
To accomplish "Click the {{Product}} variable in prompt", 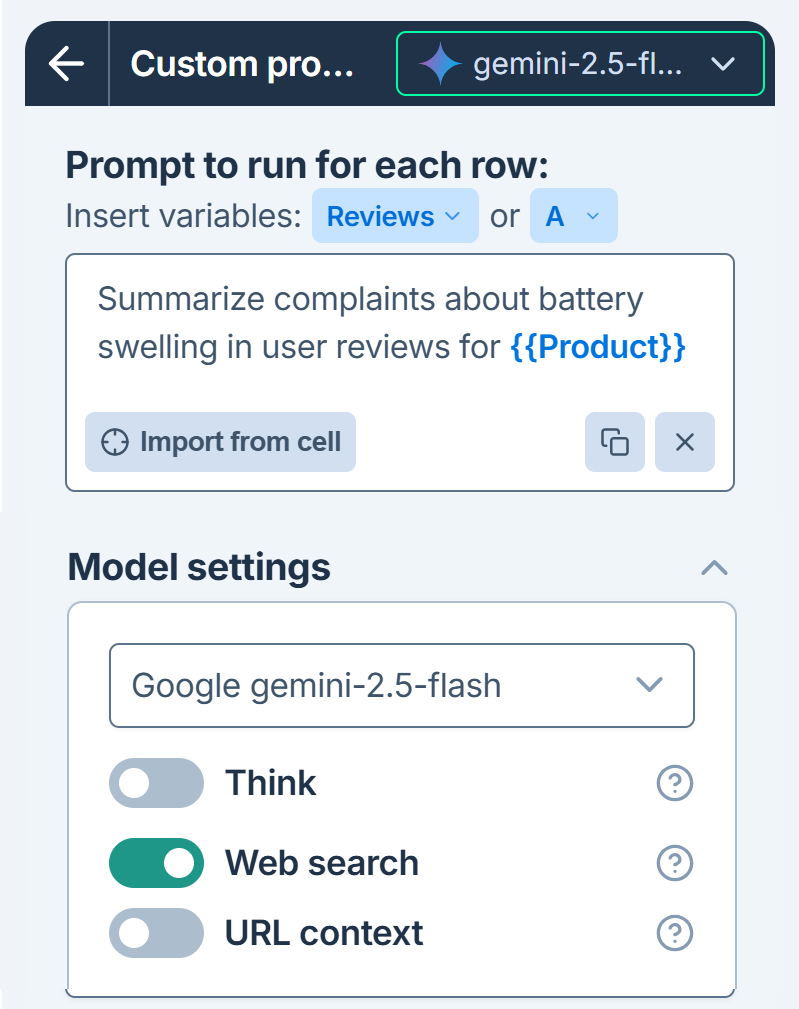I will click(x=597, y=347).
